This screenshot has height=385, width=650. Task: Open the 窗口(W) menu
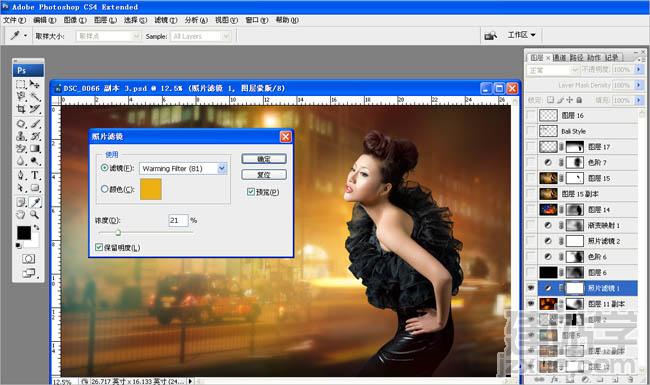(257, 20)
